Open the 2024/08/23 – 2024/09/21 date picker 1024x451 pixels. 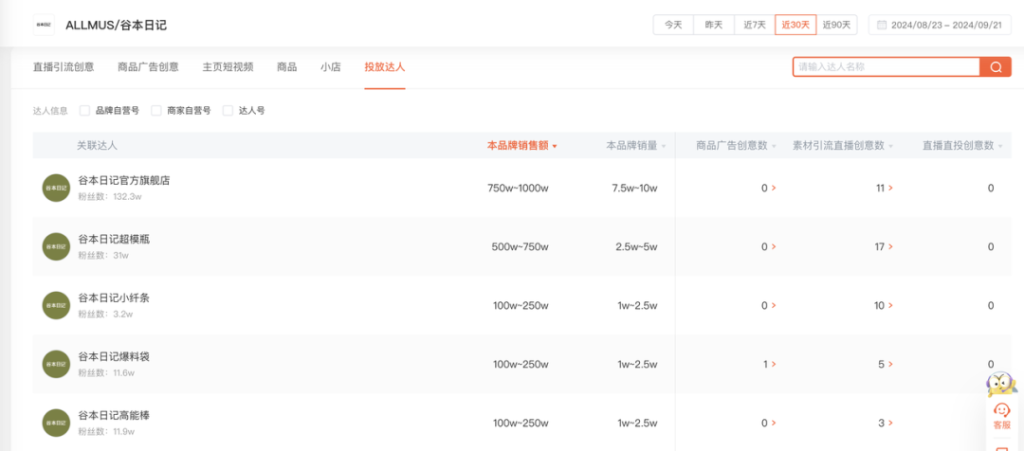(x=940, y=25)
